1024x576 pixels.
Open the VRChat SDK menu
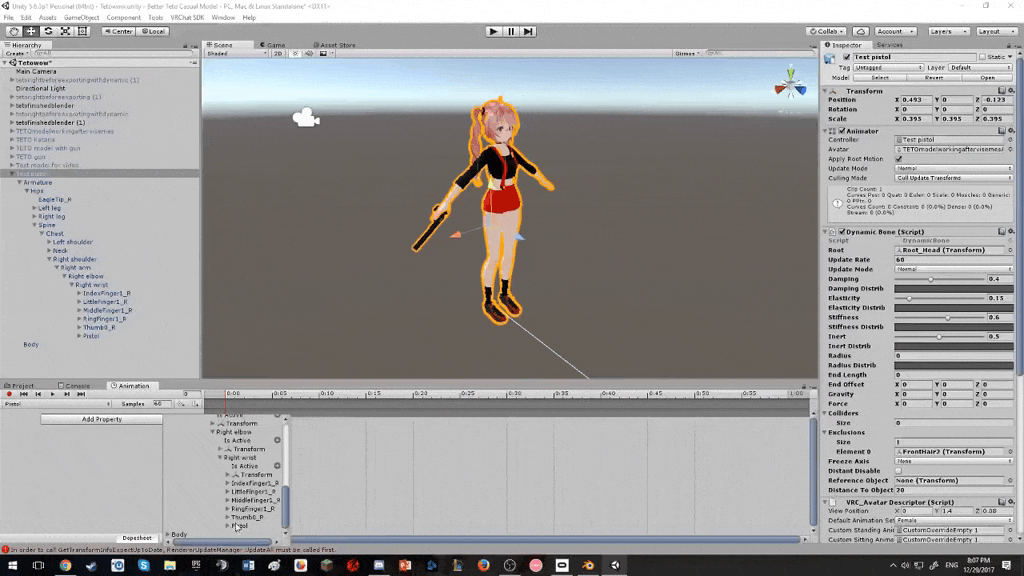point(189,17)
